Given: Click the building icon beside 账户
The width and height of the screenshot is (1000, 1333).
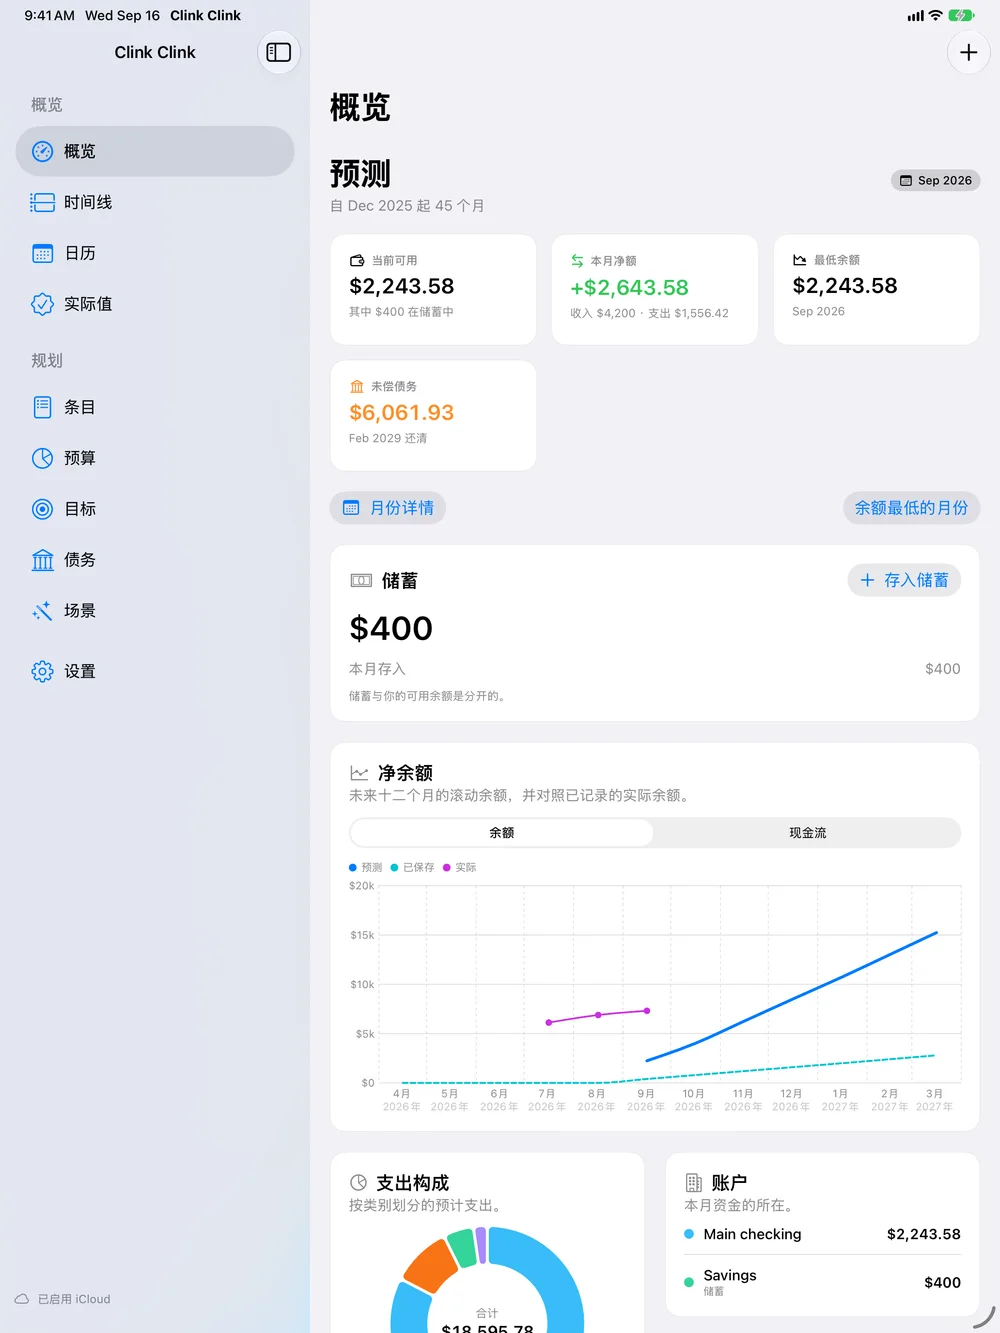Looking at the screenshot, I should point(693,1182).
